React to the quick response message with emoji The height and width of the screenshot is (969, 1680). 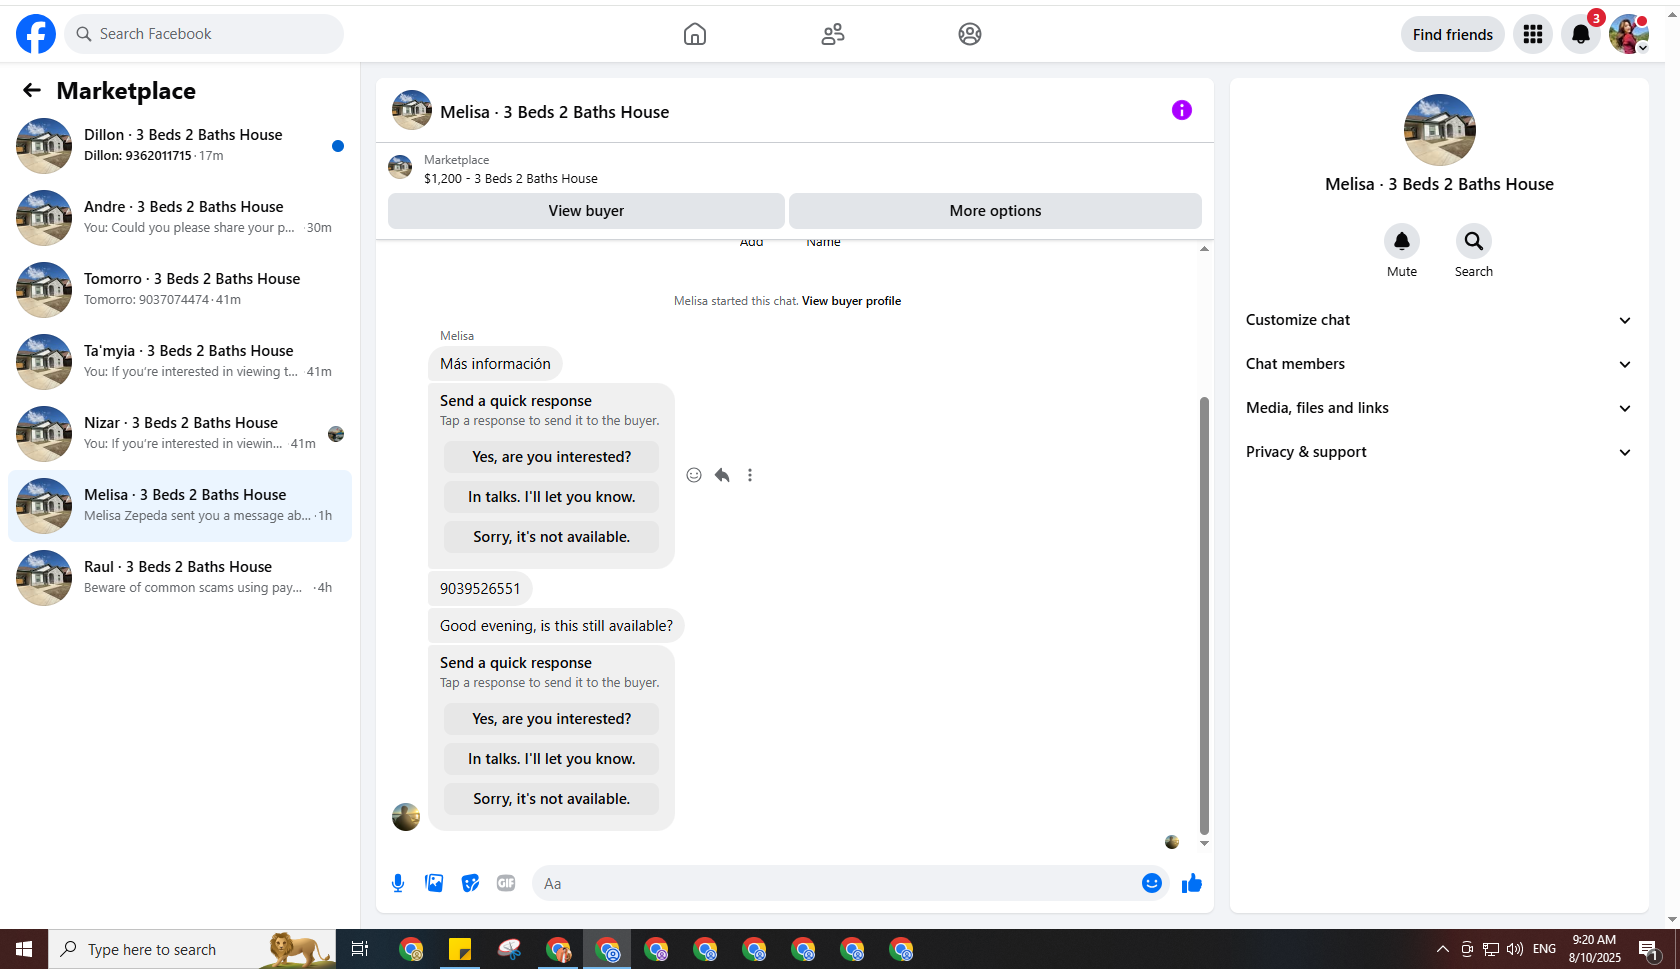pos(694,475)
